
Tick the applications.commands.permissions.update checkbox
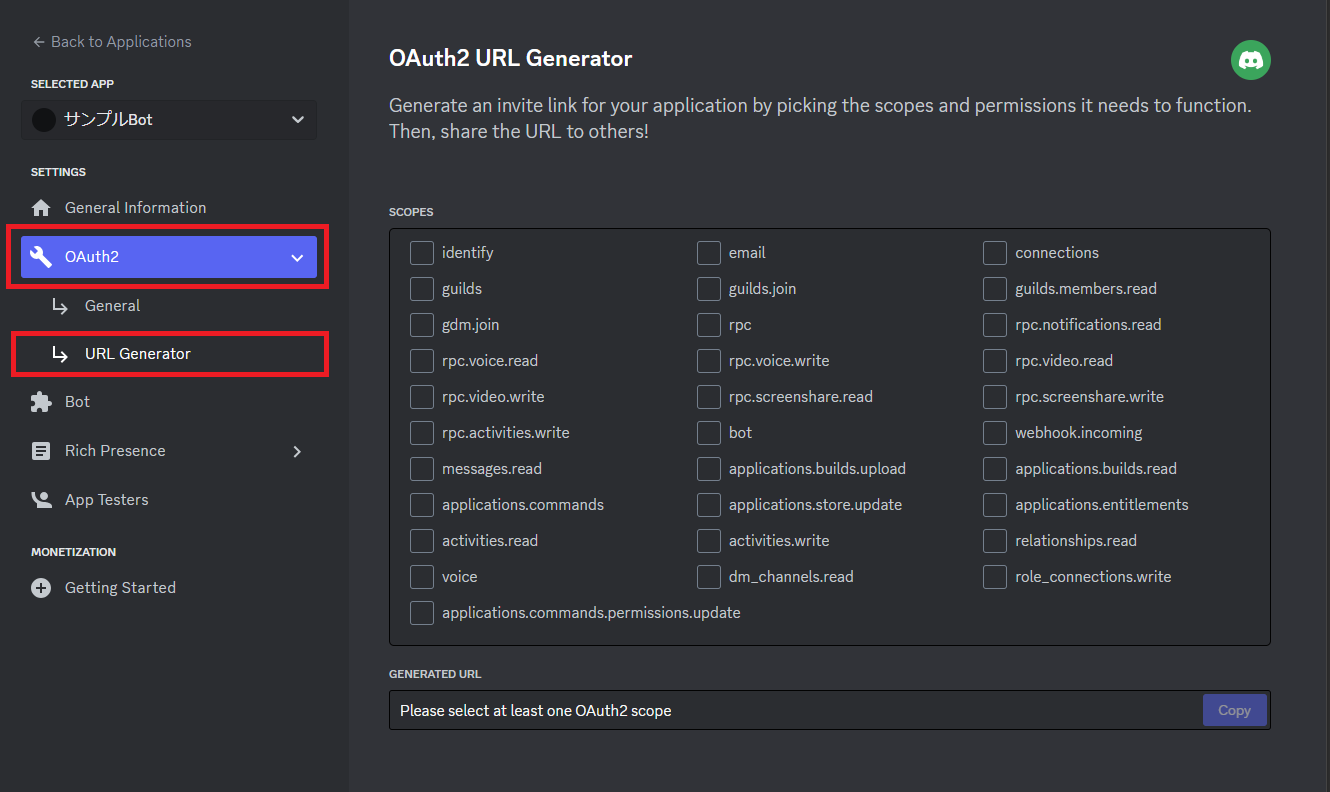pyautogui.click(x=422, y=613)
